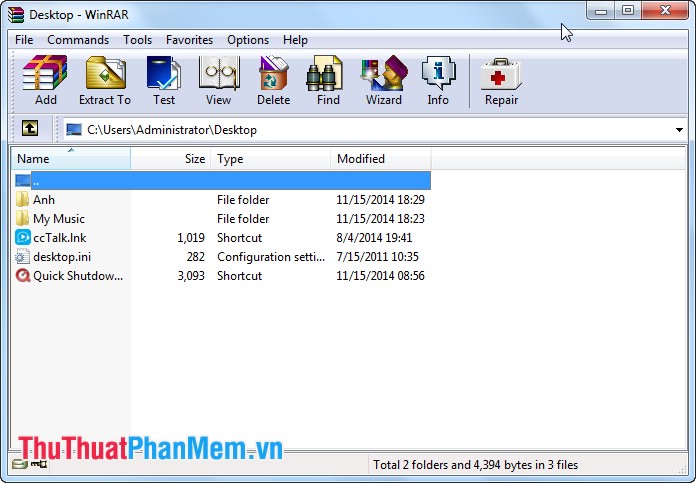The height and width of the screenshot is (483, 696).
Task: Minimize the WinRAR window
Action: click(601, 11)
